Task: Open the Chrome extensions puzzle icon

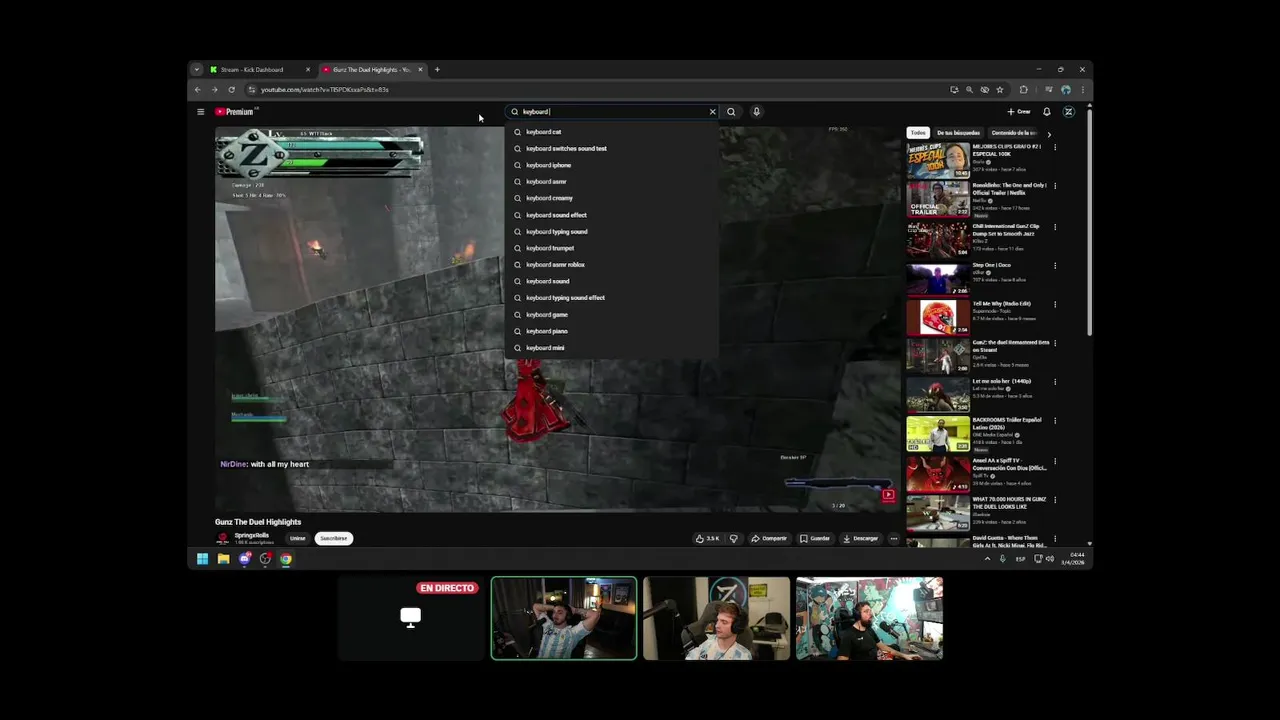Action: (x=1023, y=89)
